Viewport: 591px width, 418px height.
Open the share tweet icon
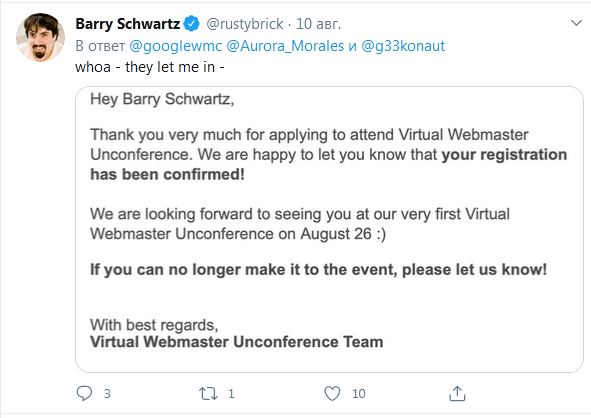tap(457, 393)
